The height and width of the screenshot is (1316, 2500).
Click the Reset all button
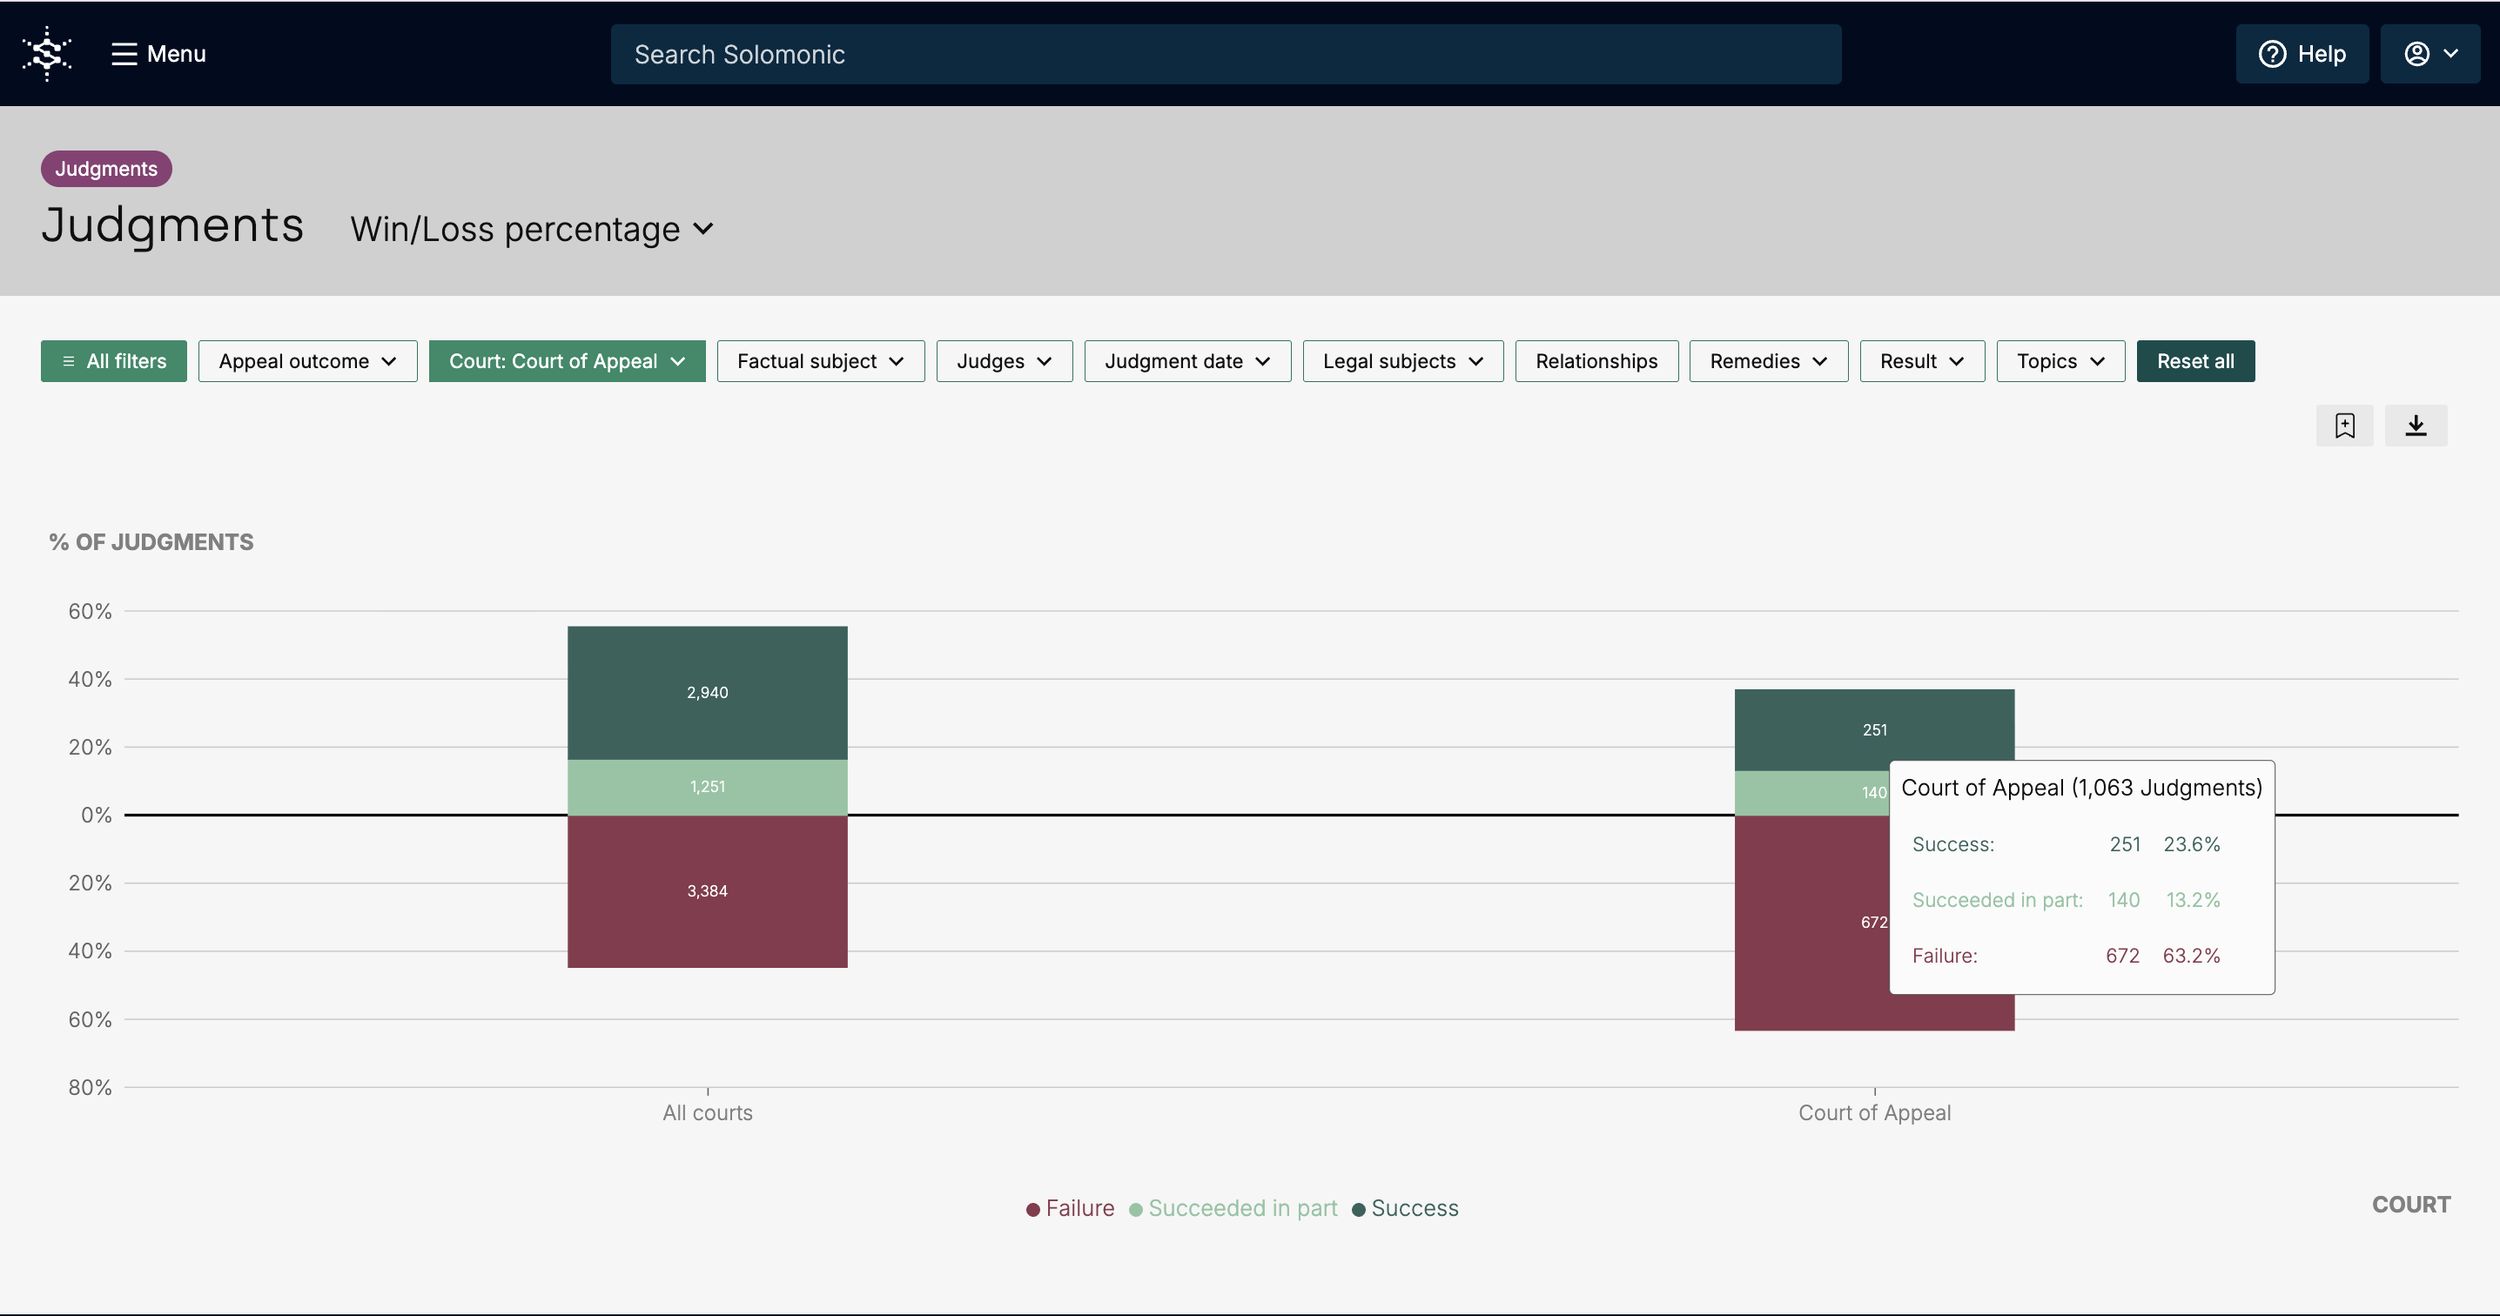2194,361
